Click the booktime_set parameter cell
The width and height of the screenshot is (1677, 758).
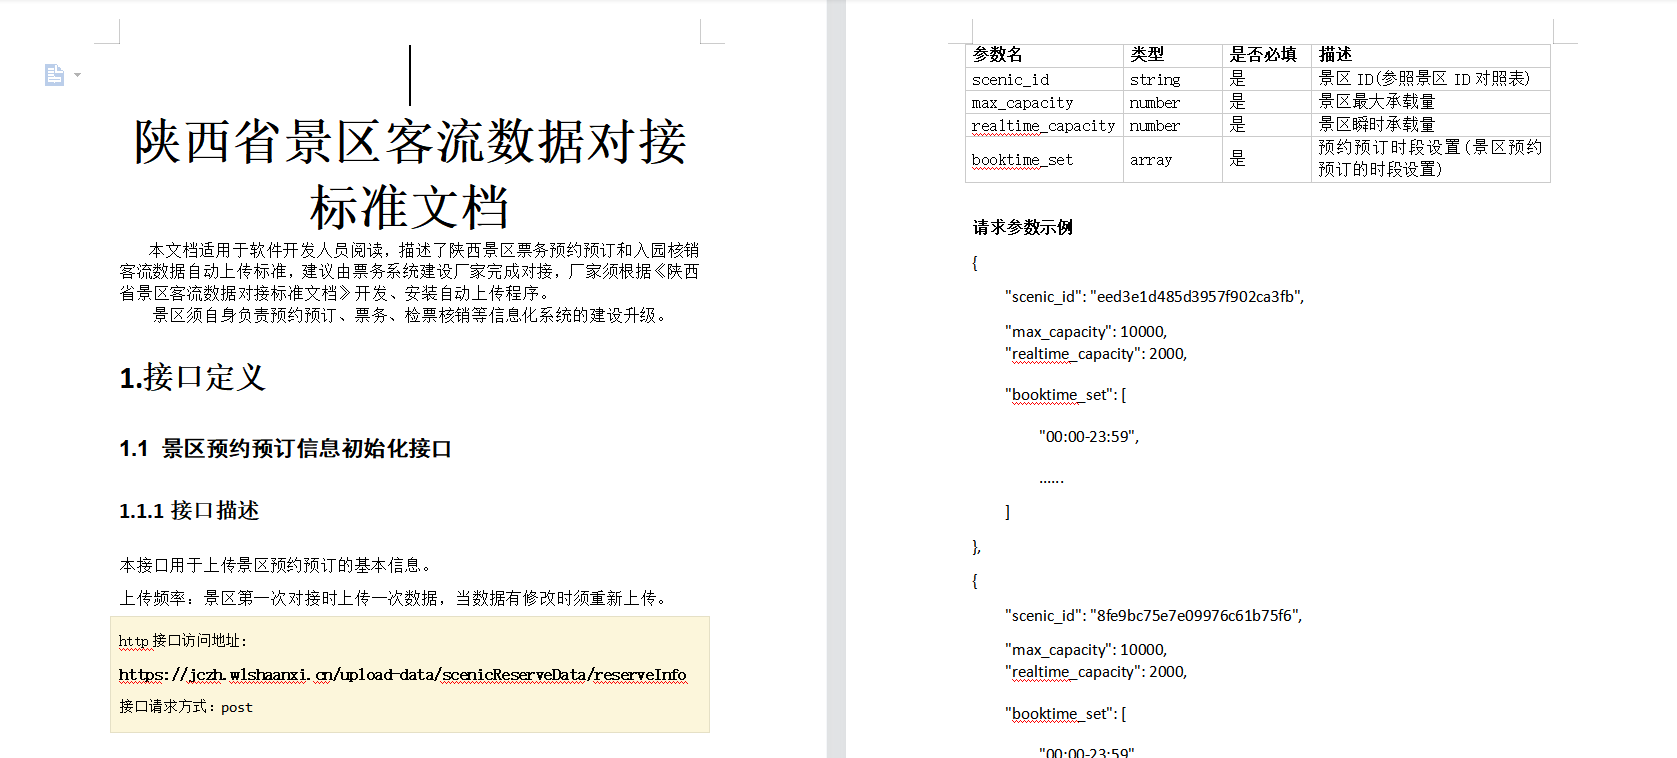pos(1022,160)
